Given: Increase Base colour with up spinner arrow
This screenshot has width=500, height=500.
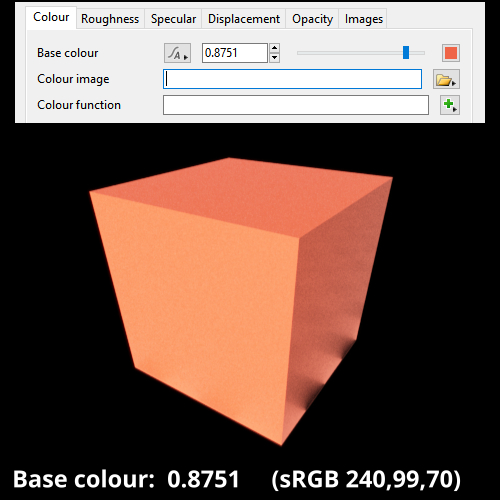Looking at the screenshot, I should tap(274, 48).
